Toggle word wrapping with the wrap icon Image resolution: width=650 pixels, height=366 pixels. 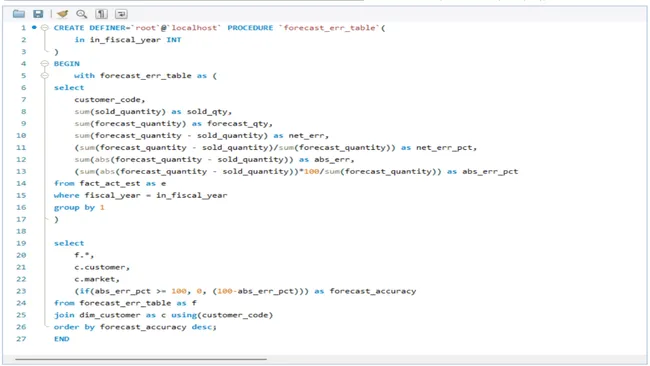point(121,14)
